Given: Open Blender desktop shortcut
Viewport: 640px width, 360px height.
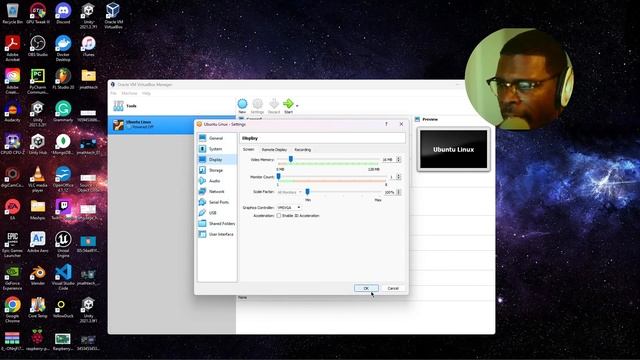Looking at the screenshot, I should [x=38, y=275].
